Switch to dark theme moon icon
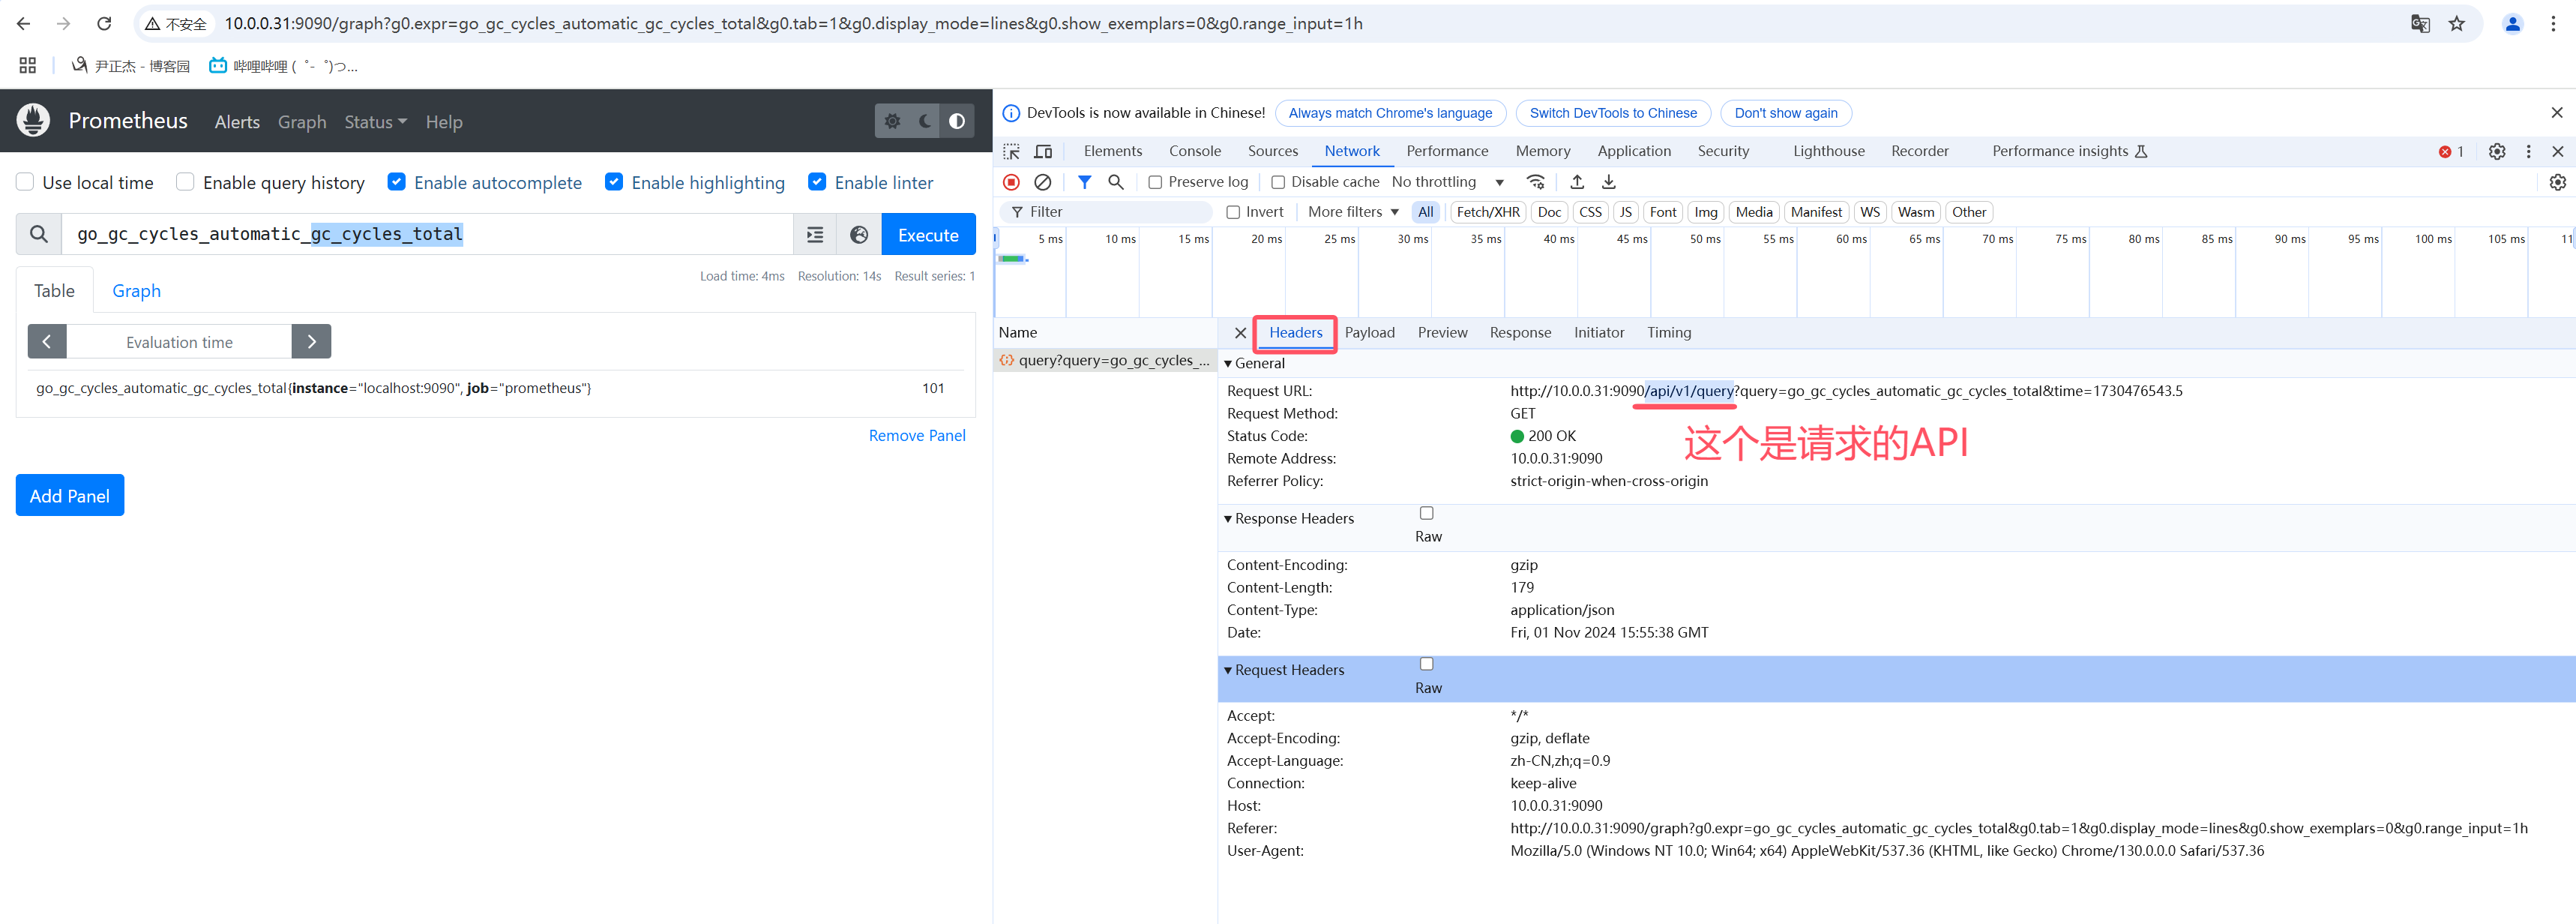This screenshot has width=2576, height=924. 925,121
